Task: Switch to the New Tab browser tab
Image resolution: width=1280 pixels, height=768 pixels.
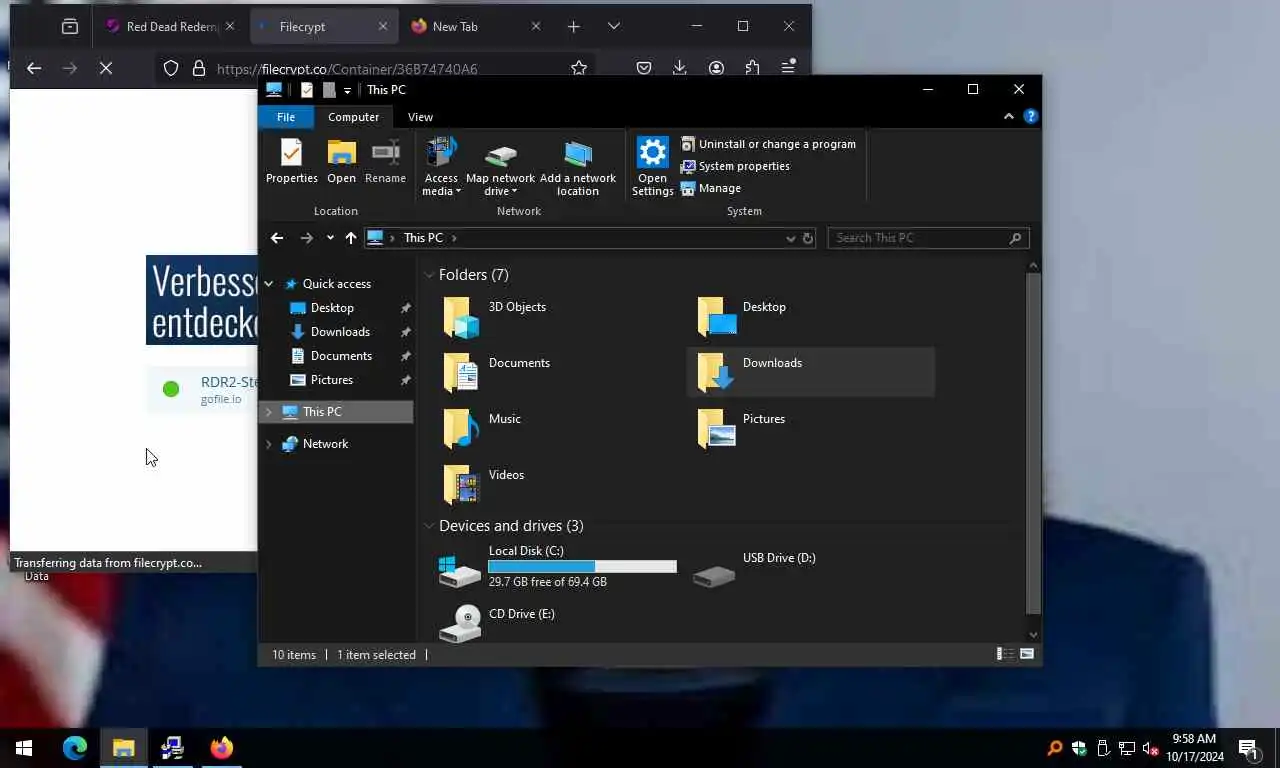Action: coord(475,27)
